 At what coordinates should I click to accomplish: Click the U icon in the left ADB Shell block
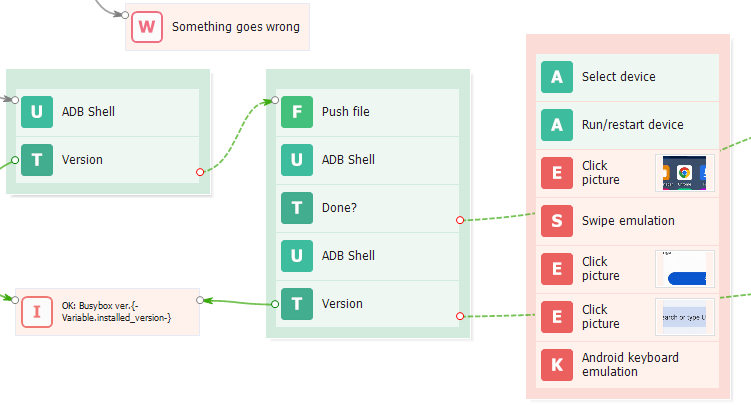coord(37,112)
